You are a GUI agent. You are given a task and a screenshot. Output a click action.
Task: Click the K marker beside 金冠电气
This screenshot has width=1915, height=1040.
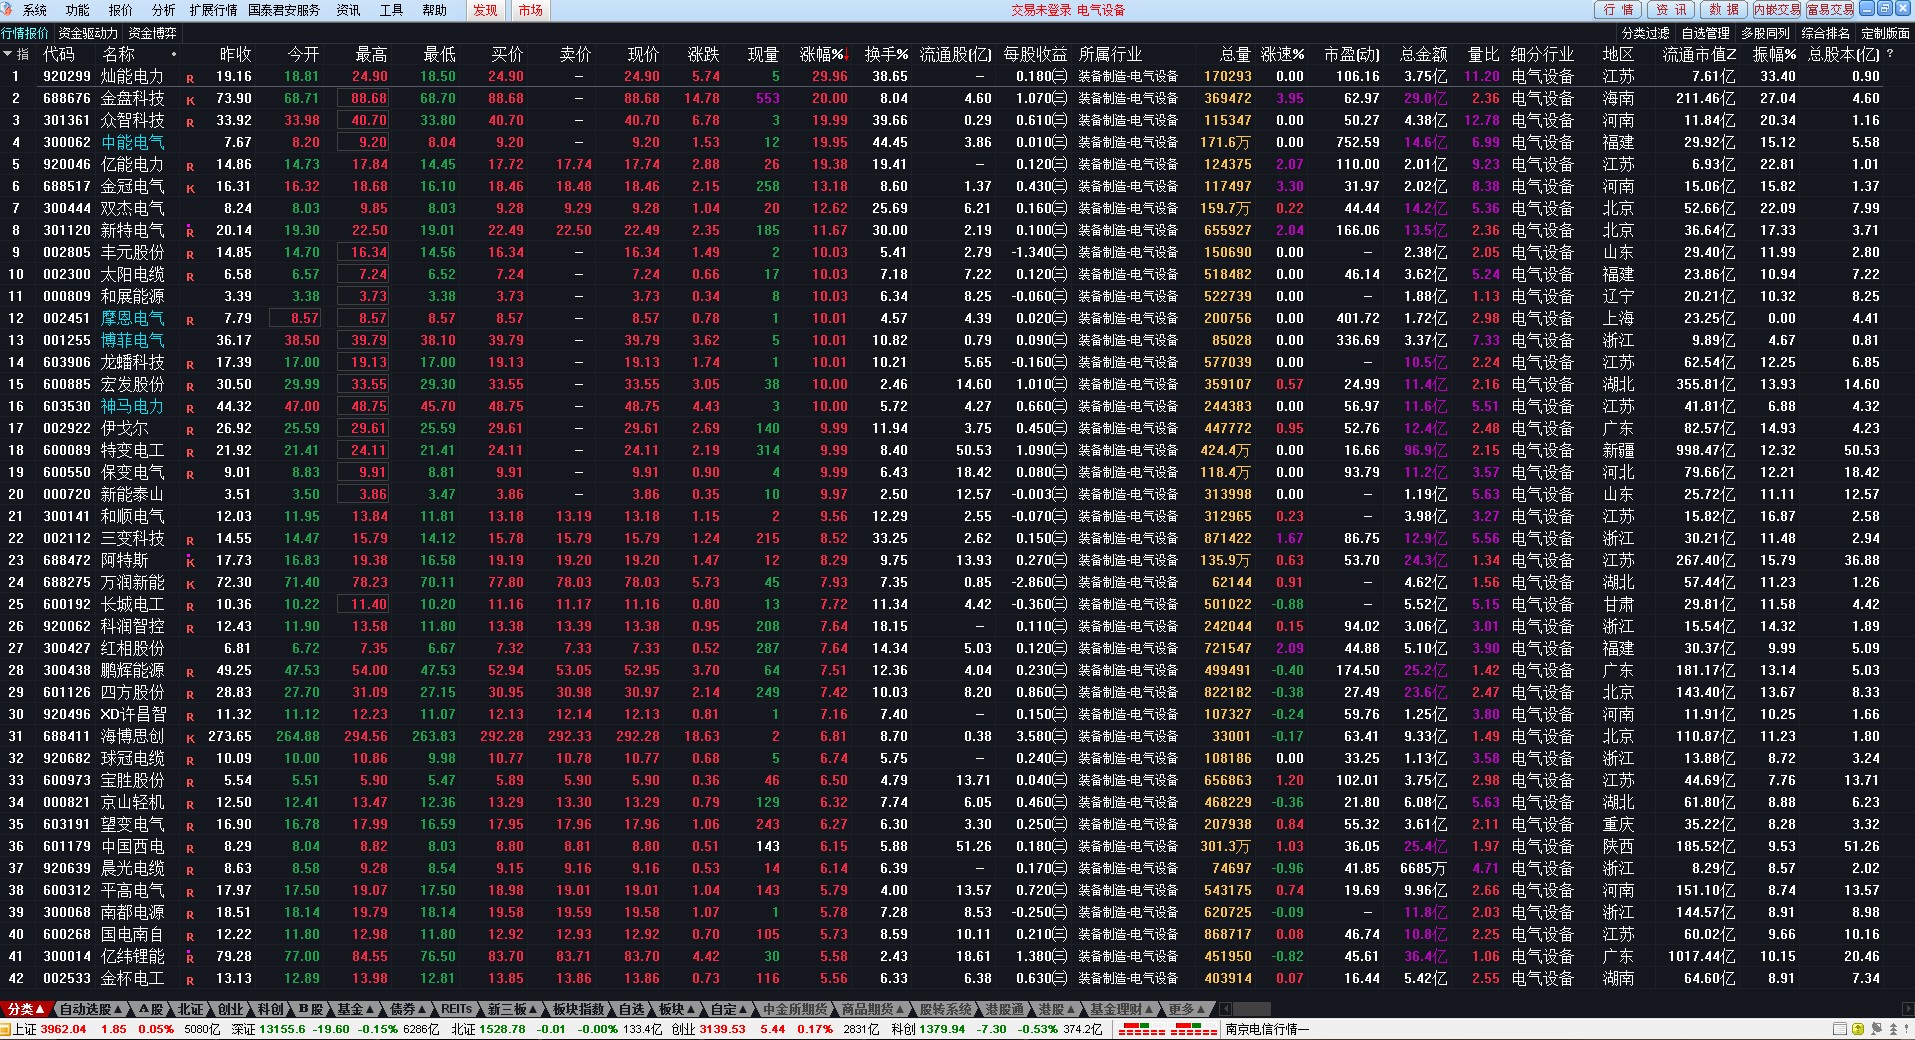pos(190,188)
